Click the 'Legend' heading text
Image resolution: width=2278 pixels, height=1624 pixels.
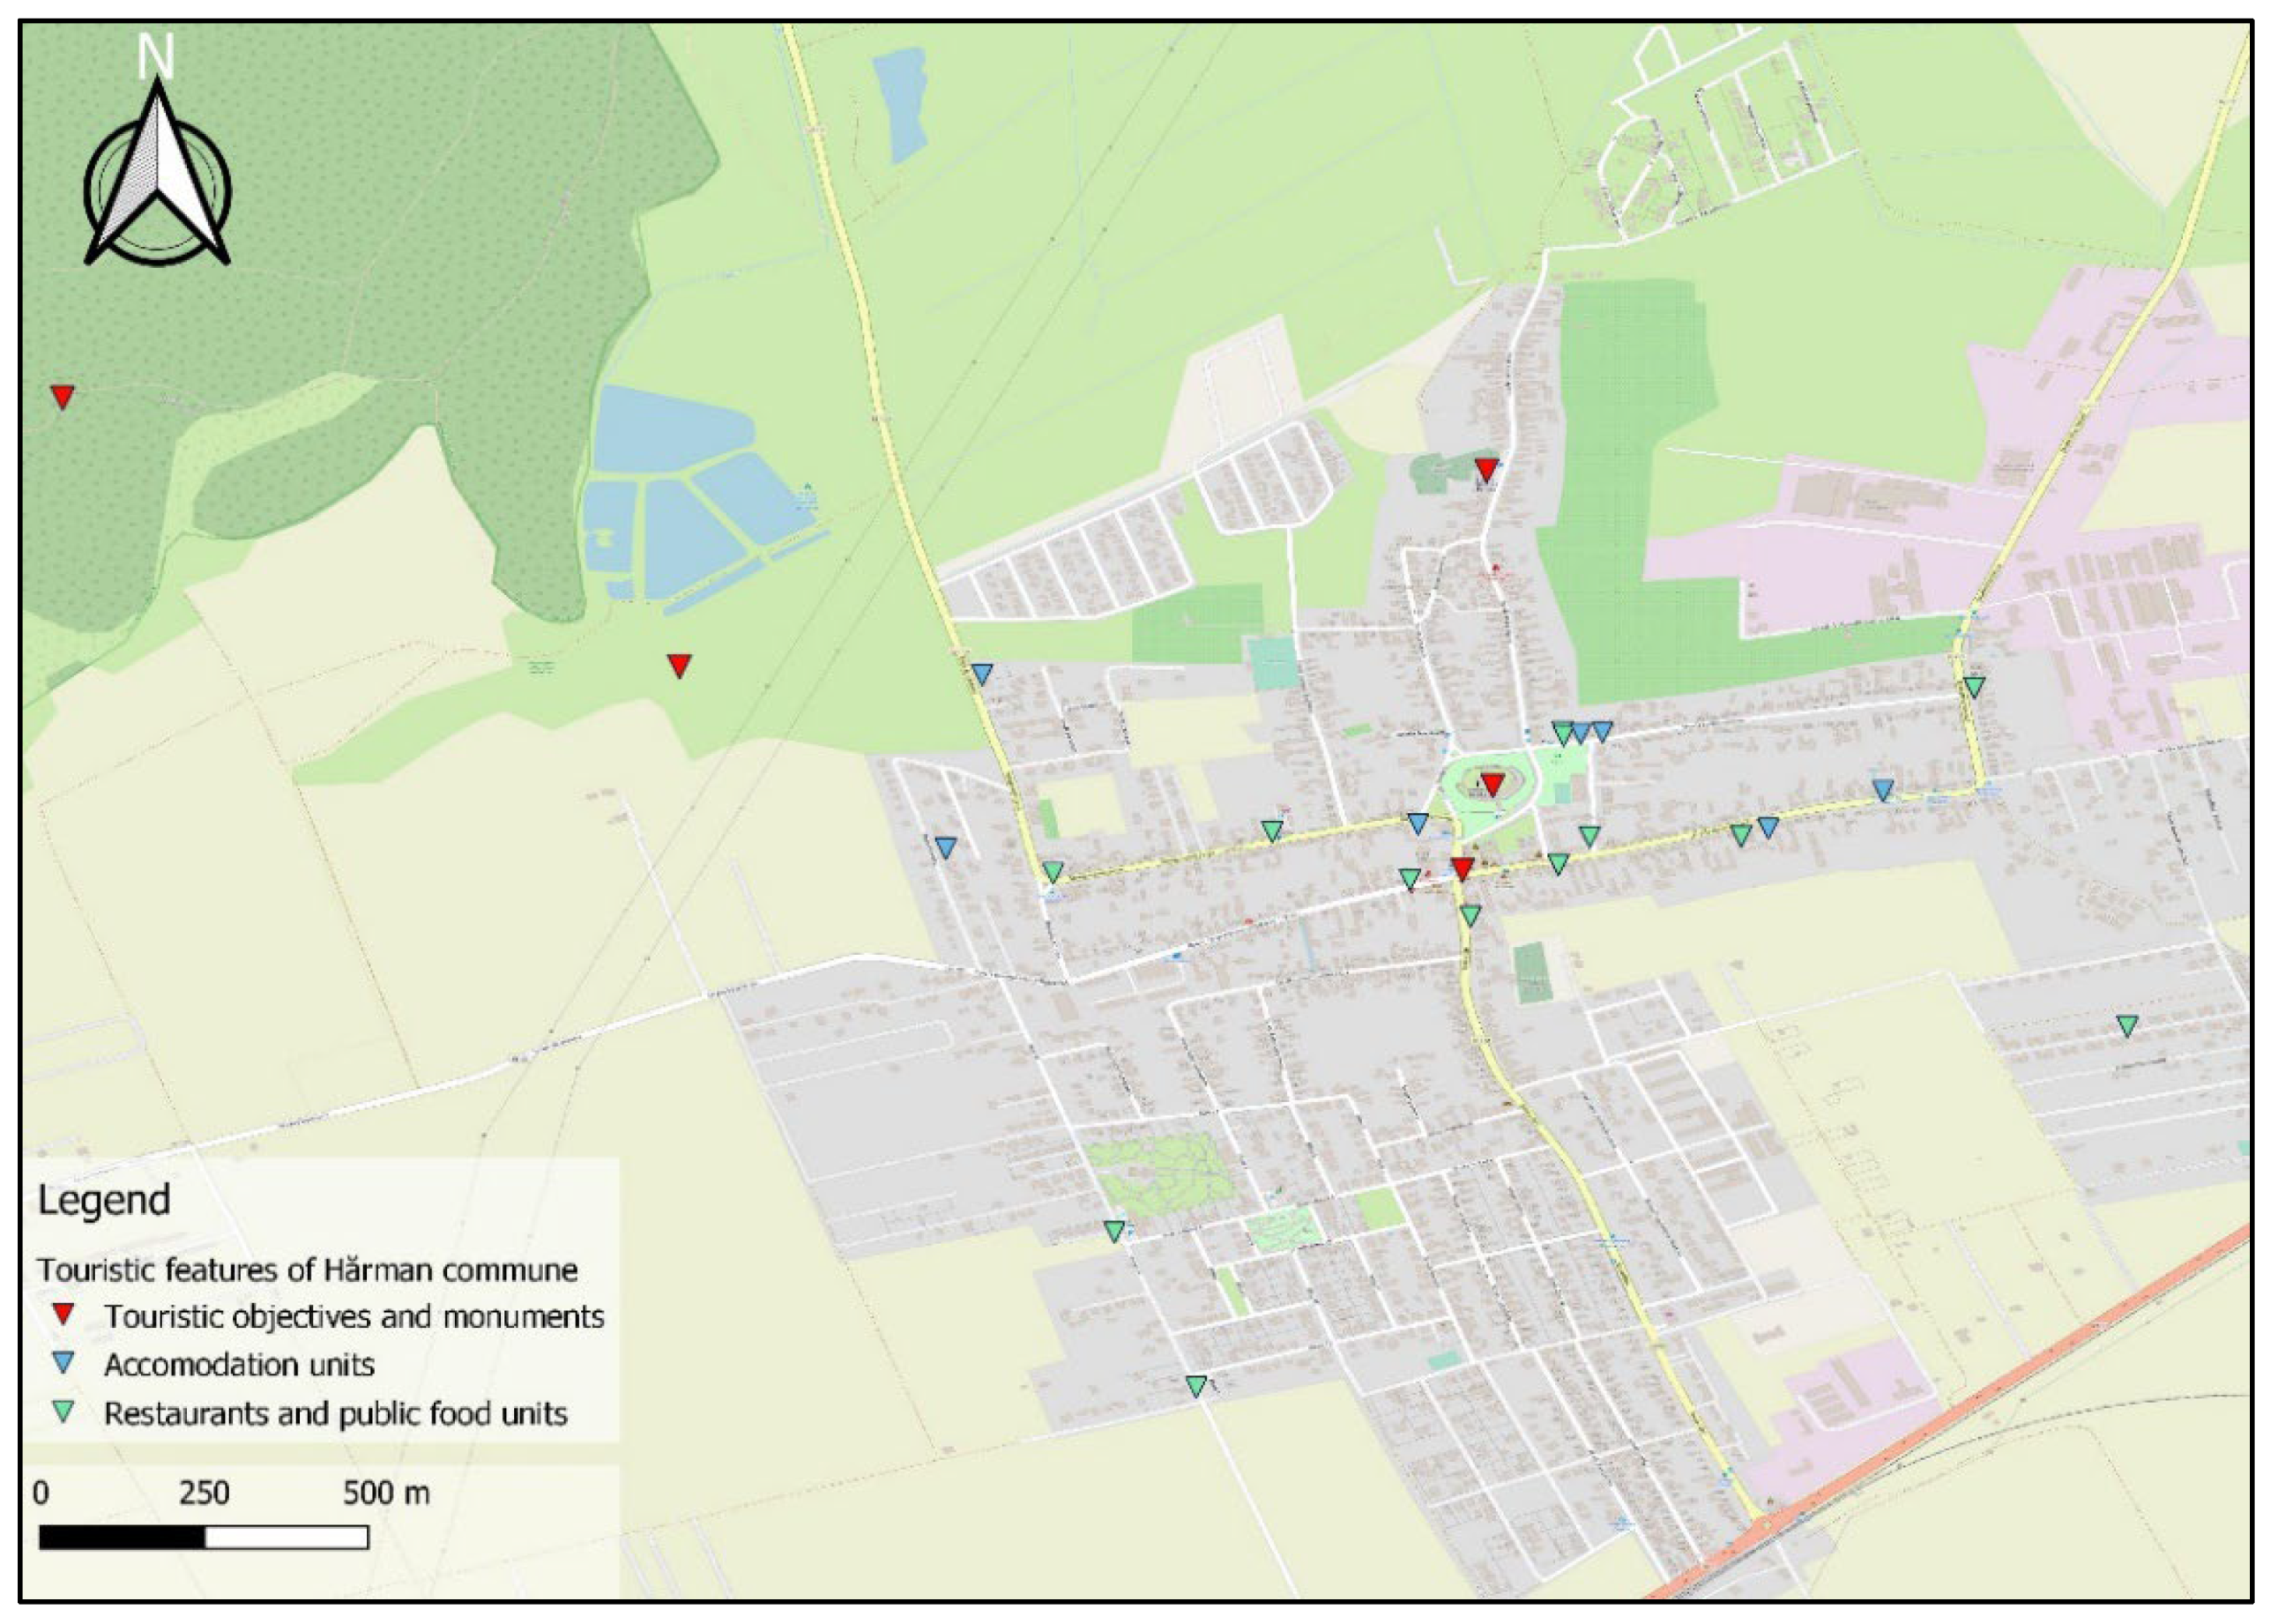pos(104,1200)
